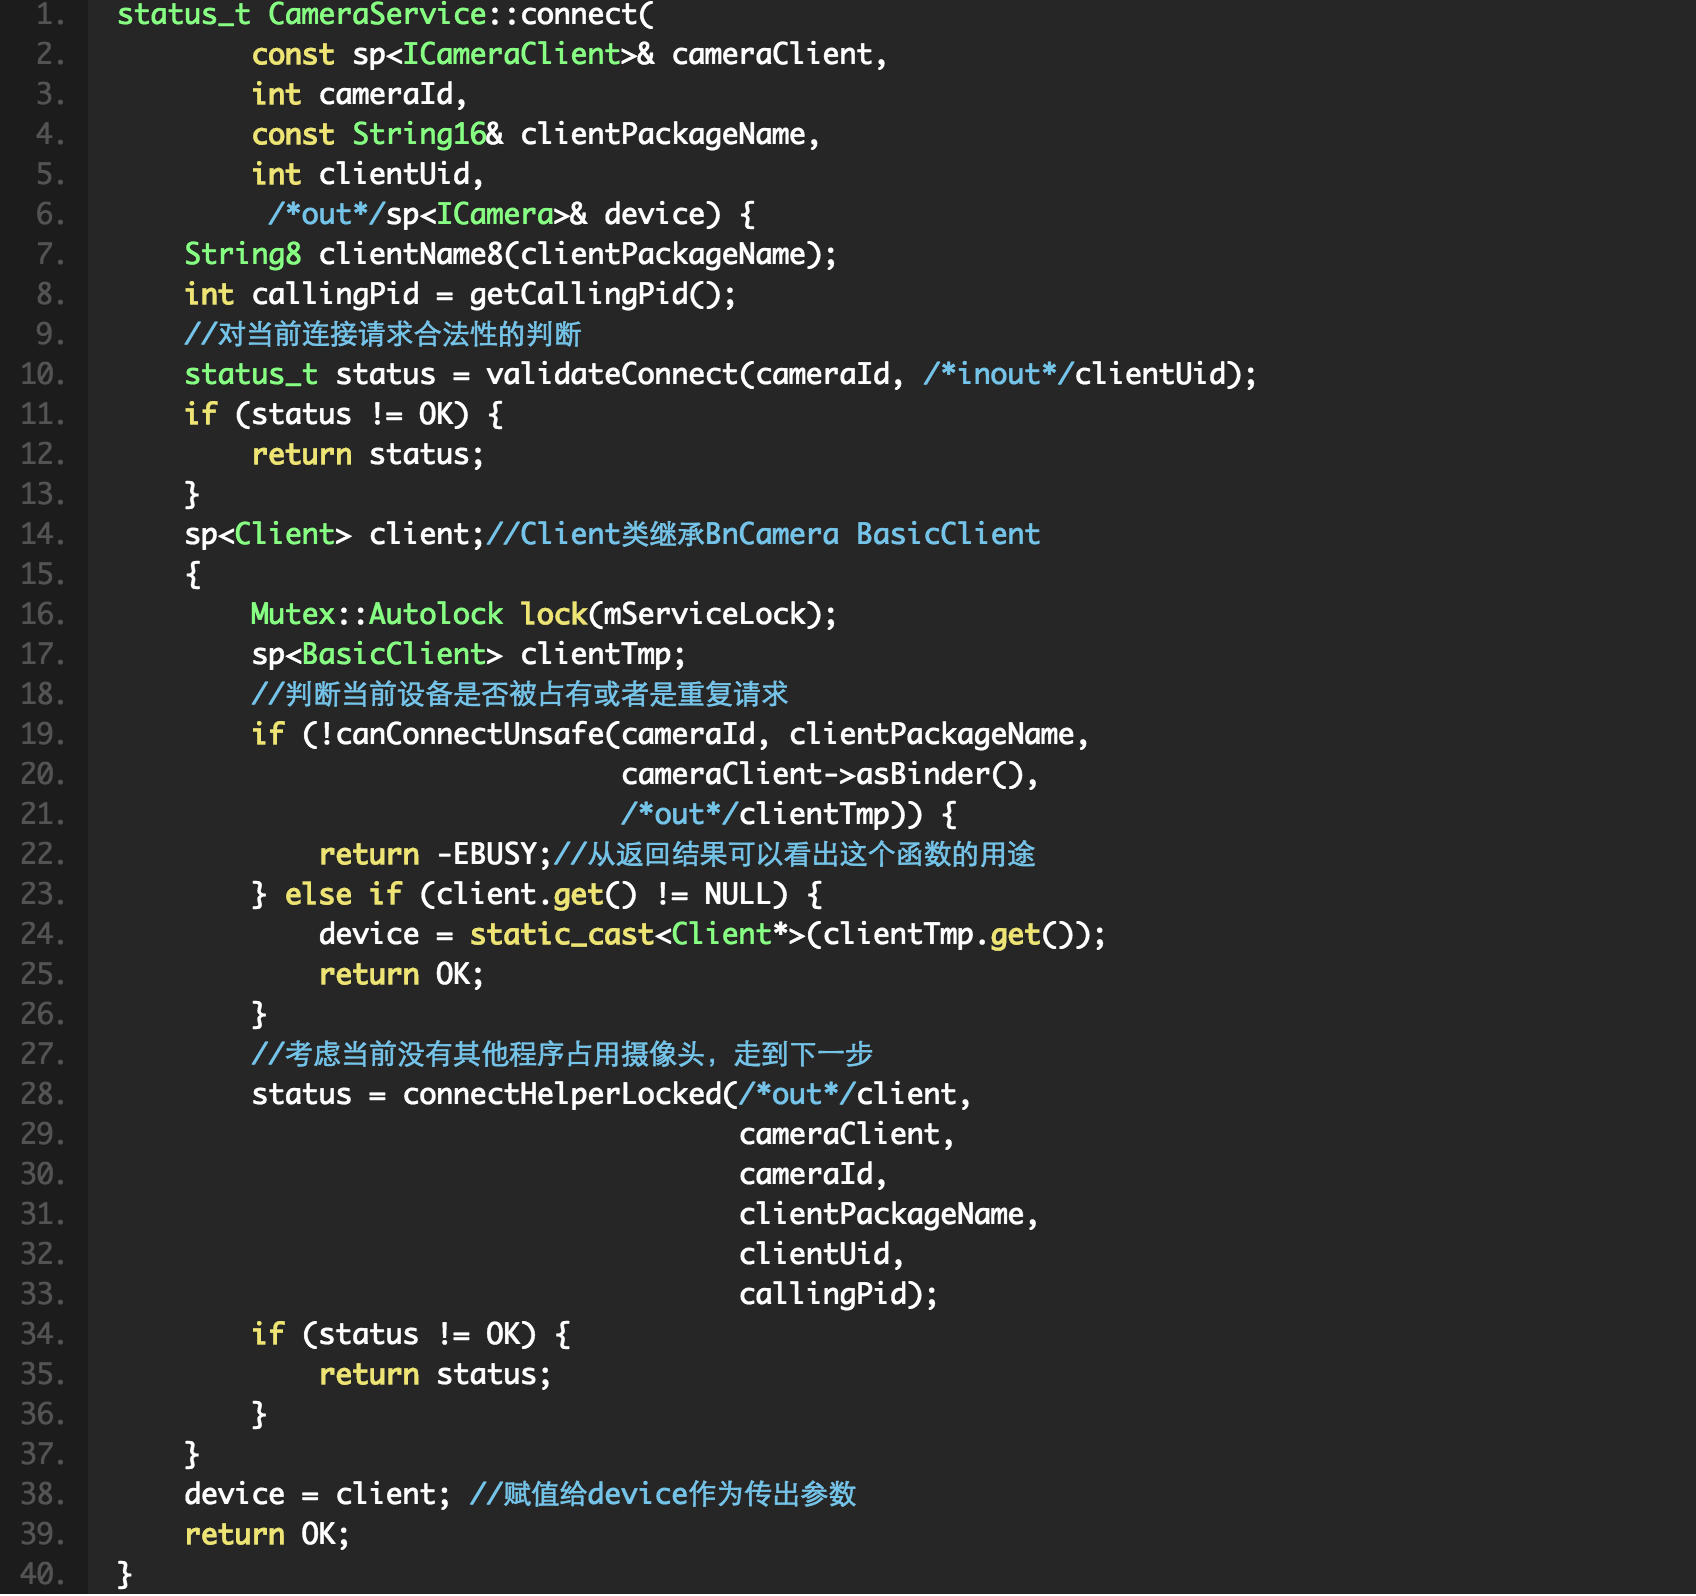Click the Mutex keyword on line 16

click(293, 614)
